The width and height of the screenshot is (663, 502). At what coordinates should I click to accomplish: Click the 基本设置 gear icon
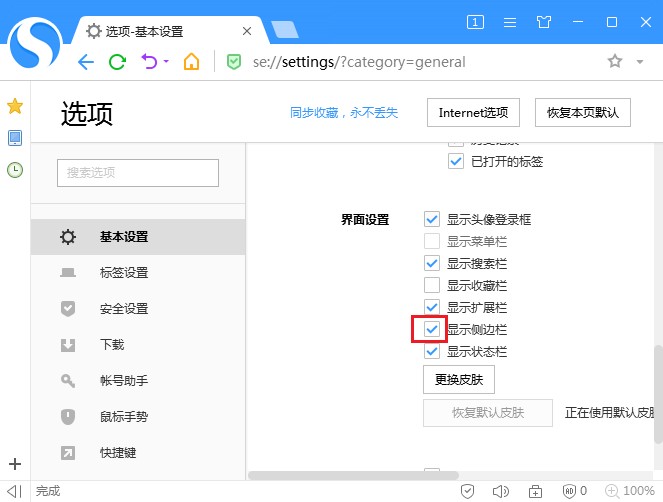coord(68,237)
